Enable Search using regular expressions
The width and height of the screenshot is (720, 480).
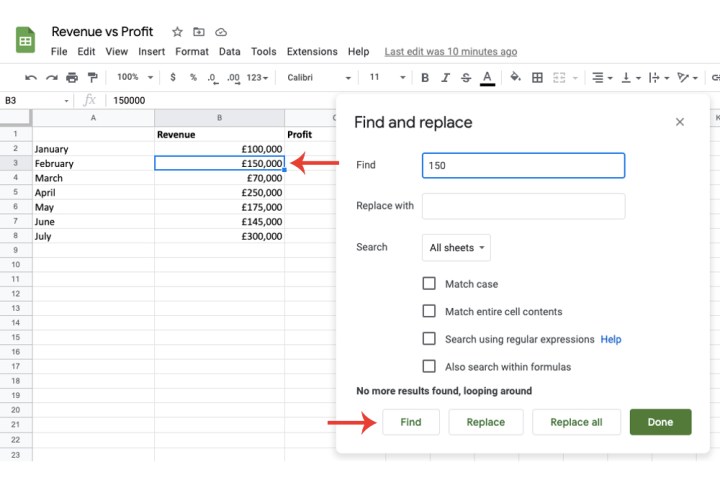click(429, 339)
